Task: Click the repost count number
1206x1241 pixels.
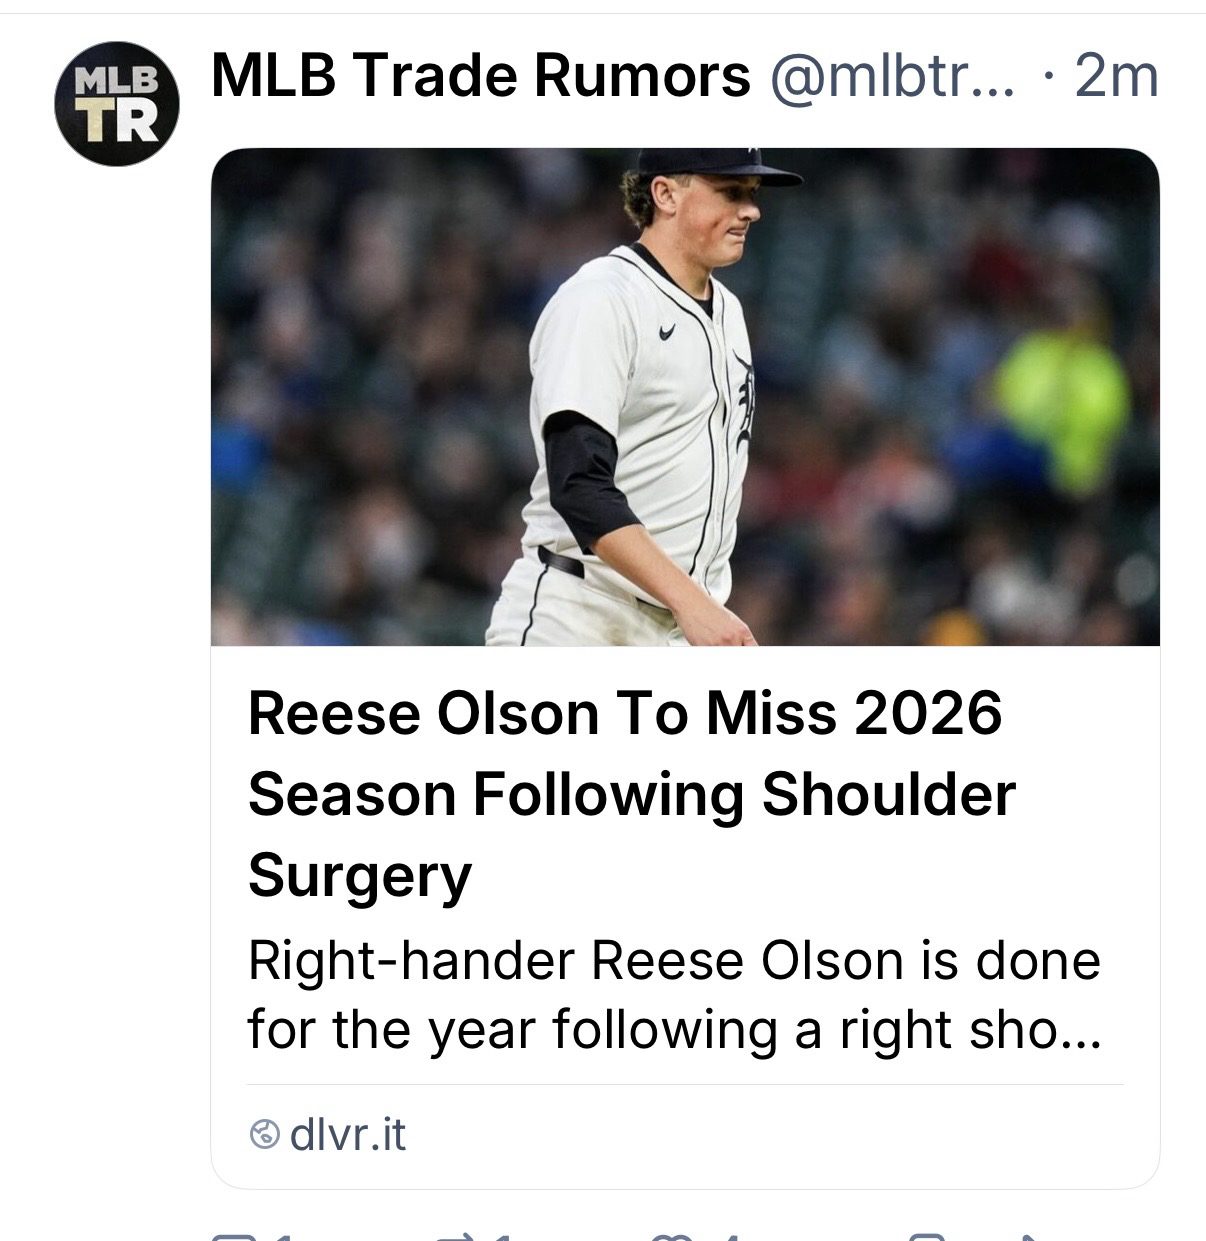Action: pyautogui.click(x=502, y=1238)
